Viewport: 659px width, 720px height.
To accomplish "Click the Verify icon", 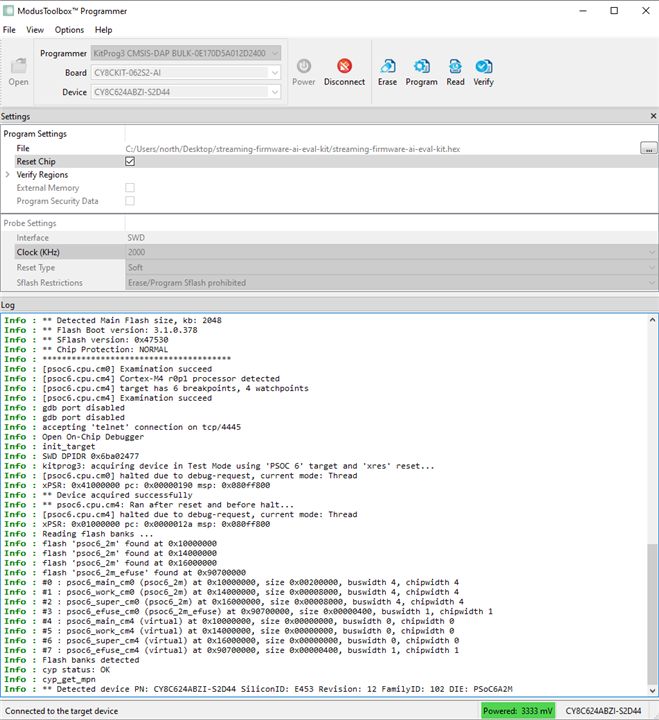I will 484,66.
